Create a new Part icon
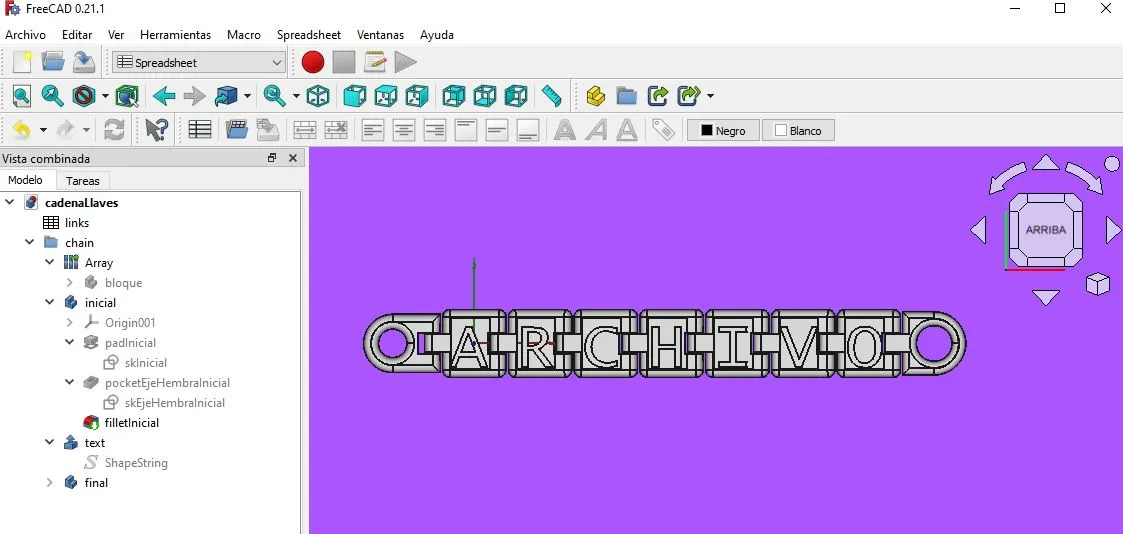 pos(595,95)
